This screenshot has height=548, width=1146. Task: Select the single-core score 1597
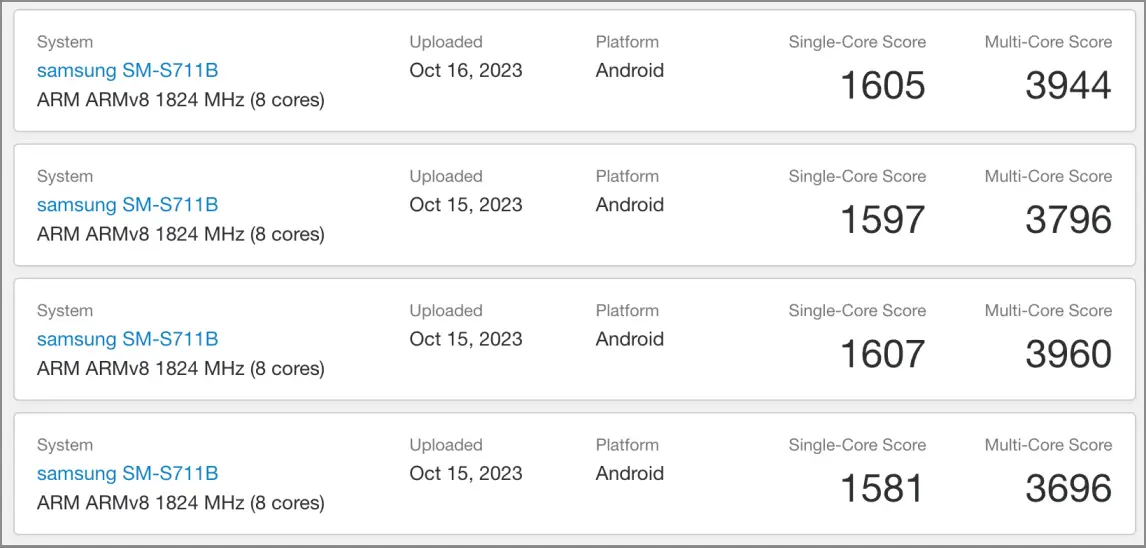(883, 220)
